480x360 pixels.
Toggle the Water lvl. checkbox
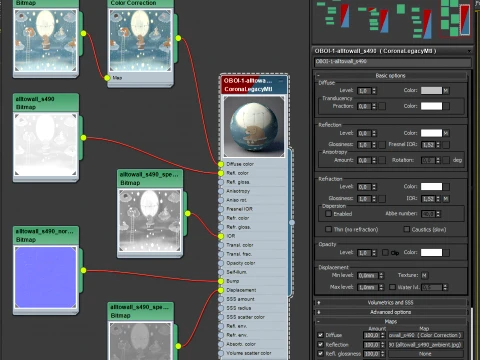pos(393,287)
